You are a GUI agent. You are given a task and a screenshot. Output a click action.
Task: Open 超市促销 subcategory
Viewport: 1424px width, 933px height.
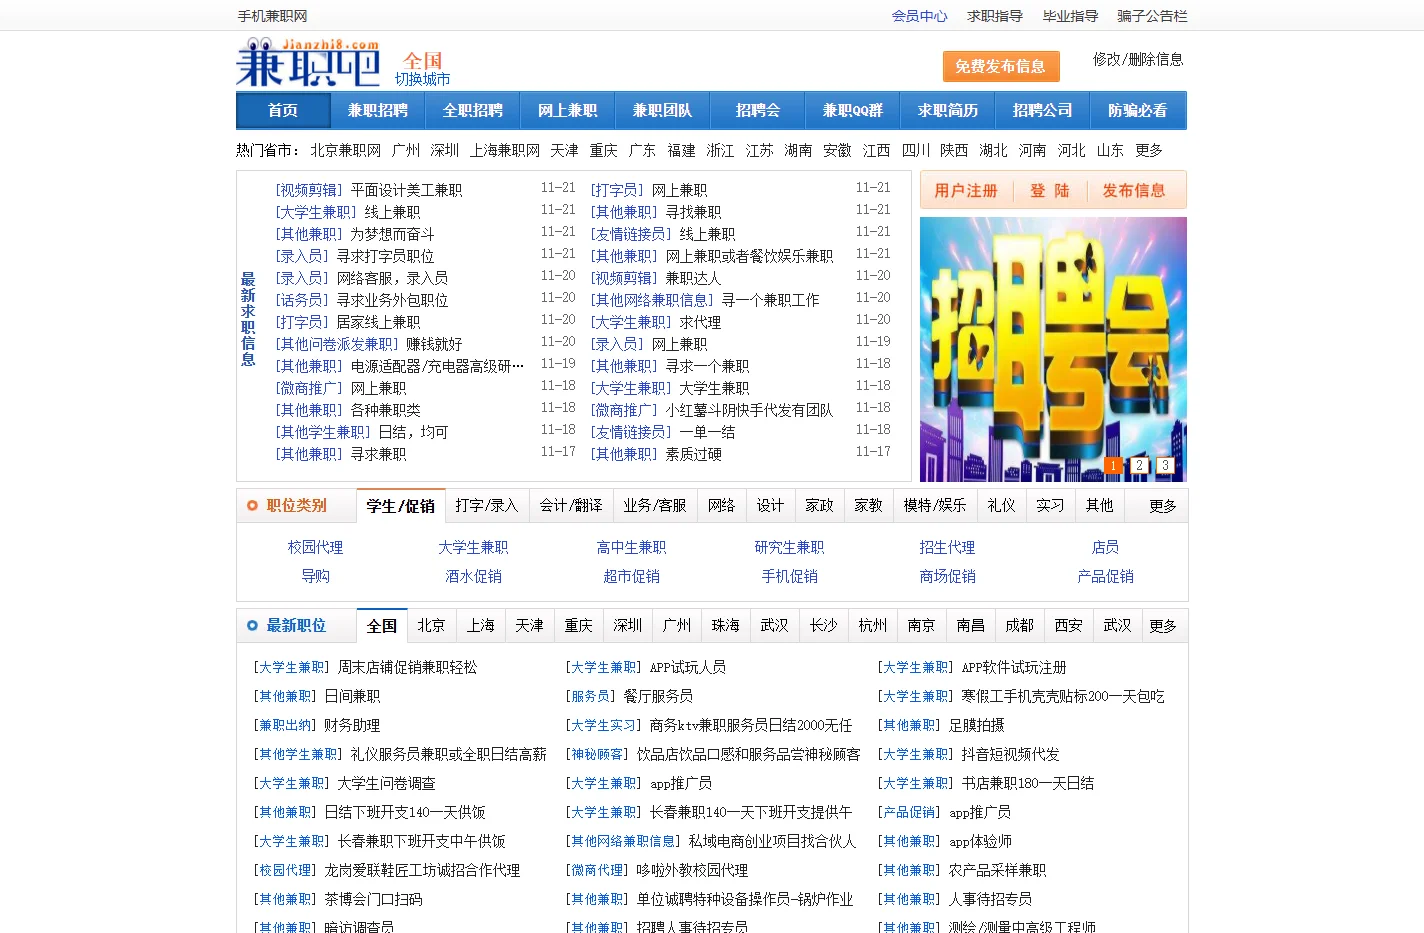(x=631, y=576)
